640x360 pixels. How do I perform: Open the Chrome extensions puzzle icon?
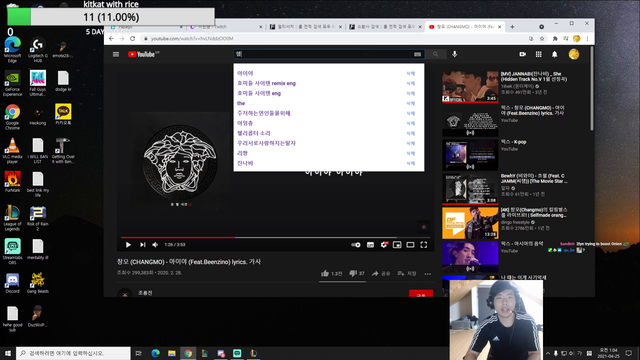[x=555, y=39]
